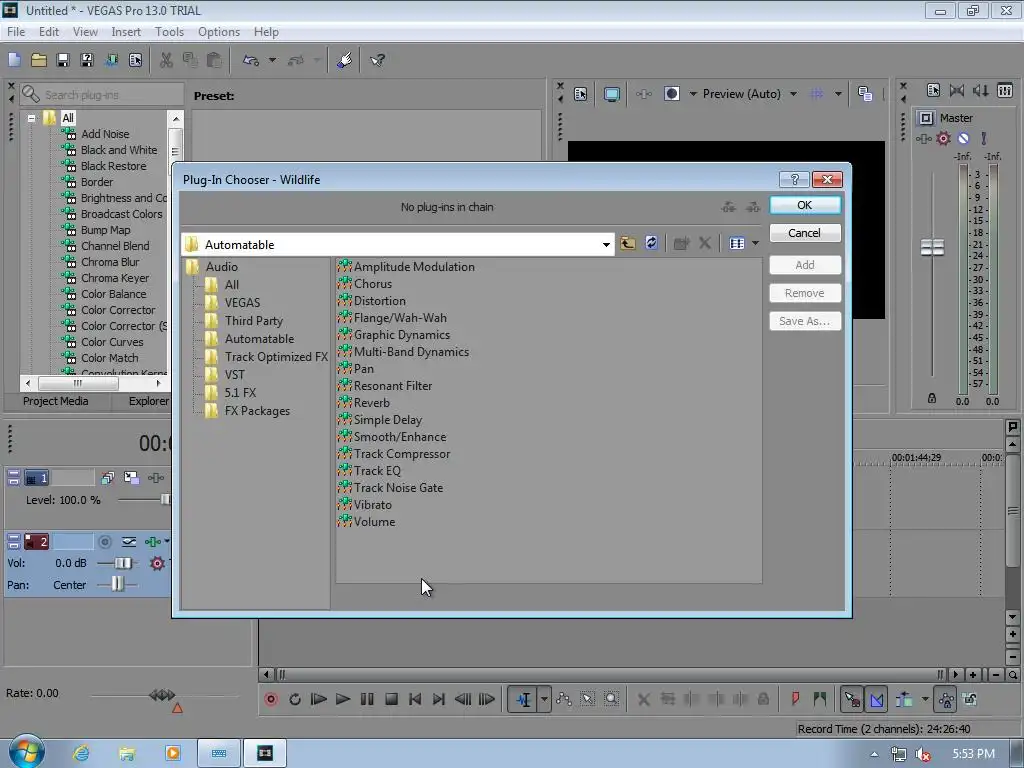Open project Properties from the toolbar
Viewport: 1024px width, 768px height.
pos(135,60)
